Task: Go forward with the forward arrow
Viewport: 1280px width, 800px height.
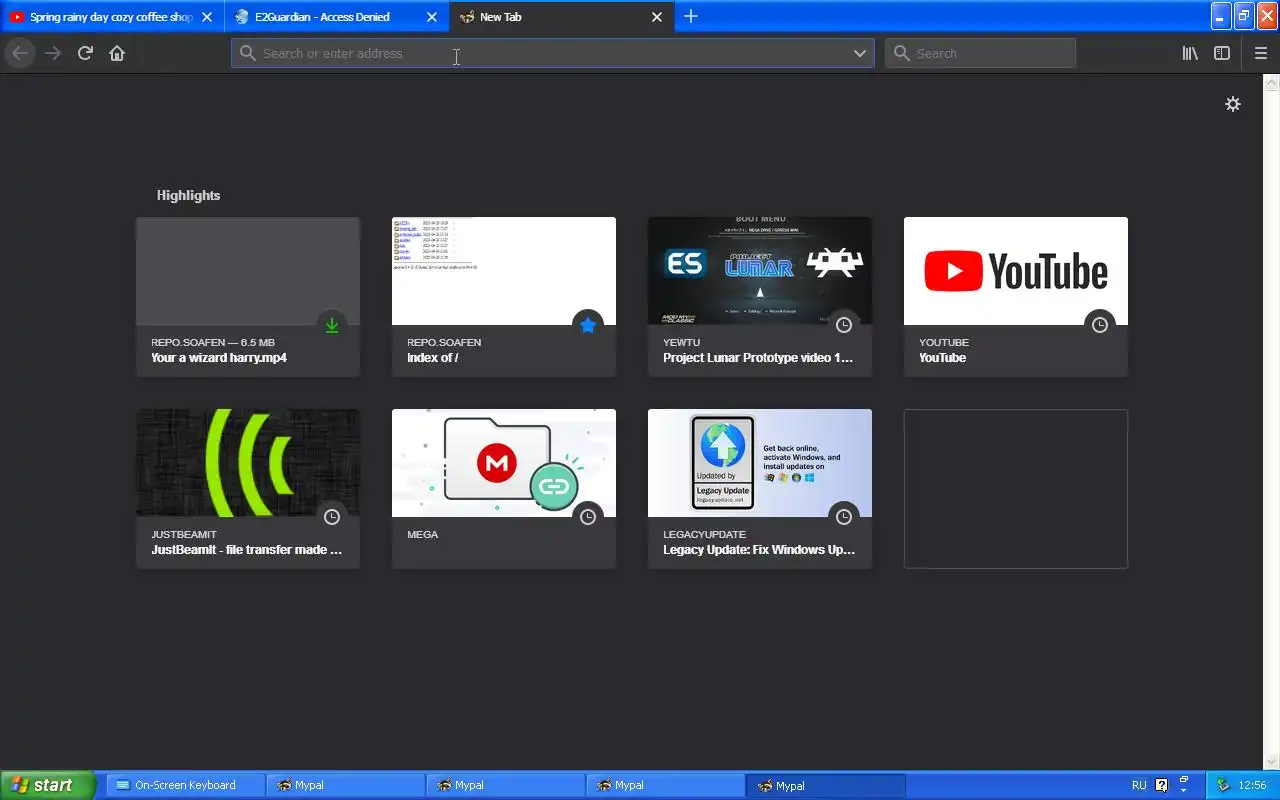Action: pyautogui.click(x=53, y=53)
